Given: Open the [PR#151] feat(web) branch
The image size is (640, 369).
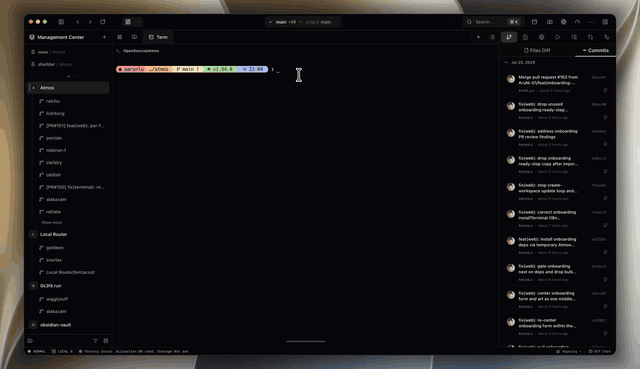Looking at the screenshot, I should (72, 125).
